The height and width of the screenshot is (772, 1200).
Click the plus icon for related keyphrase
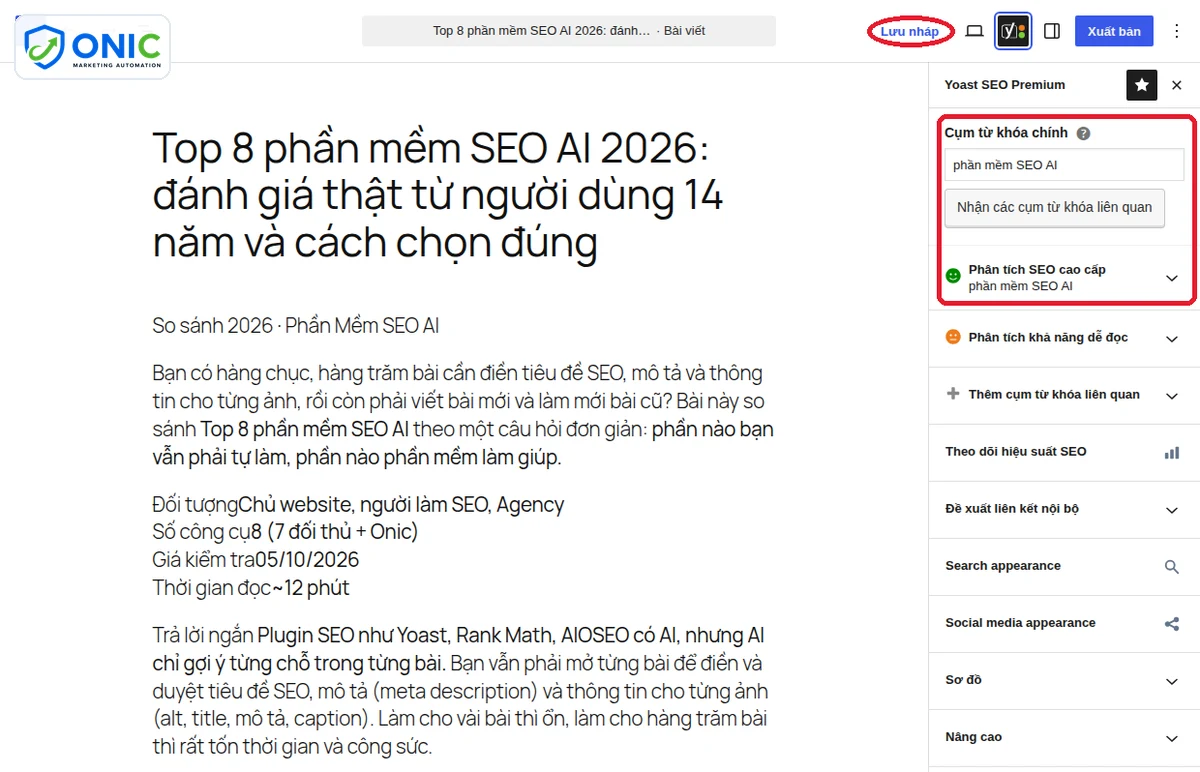[953, 394]
